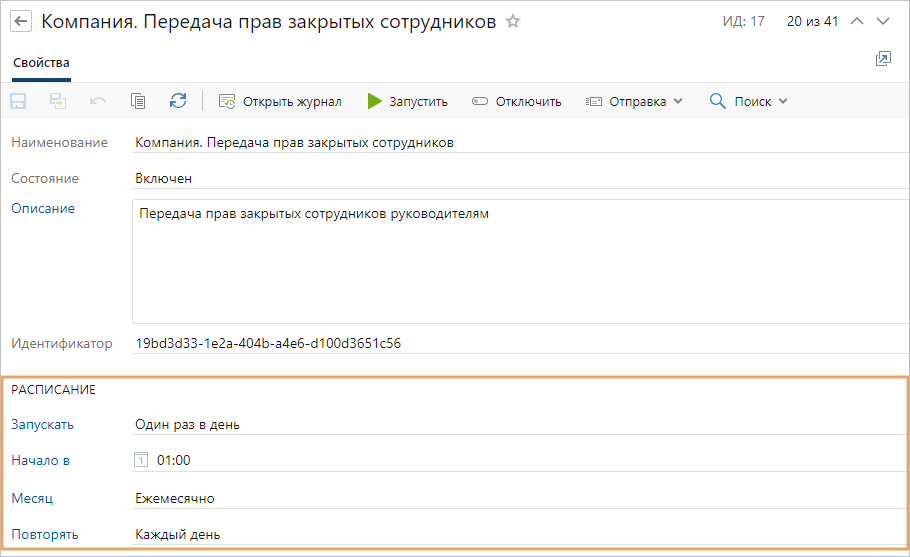Refresh the card with refresh icon
The height and width of the screenshot is (557, 910).
tap(178, 101)
